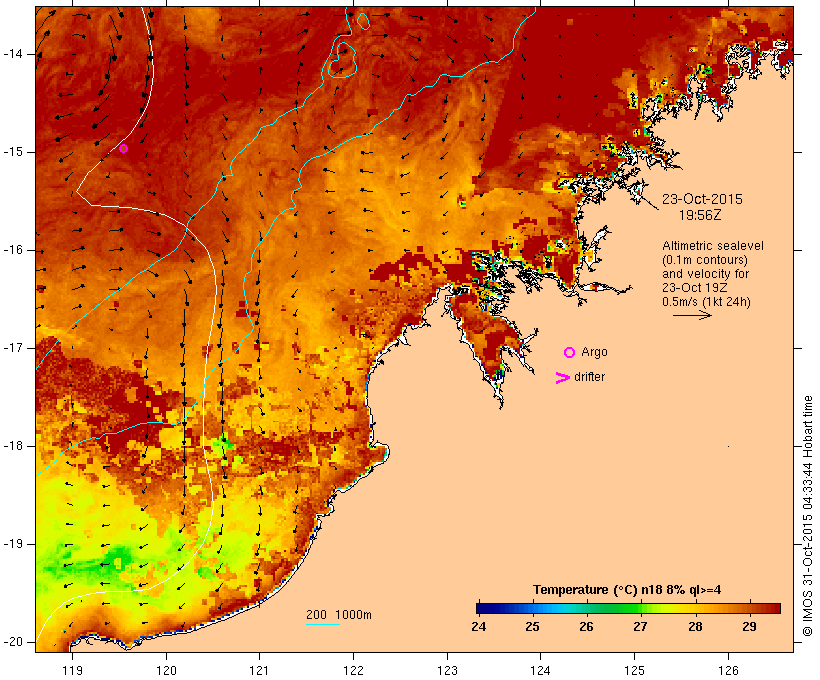
Task: Click the Temperature (°C) n18 8% ql>=4 title
Action: pyautogui.click(x=627, y=590)
